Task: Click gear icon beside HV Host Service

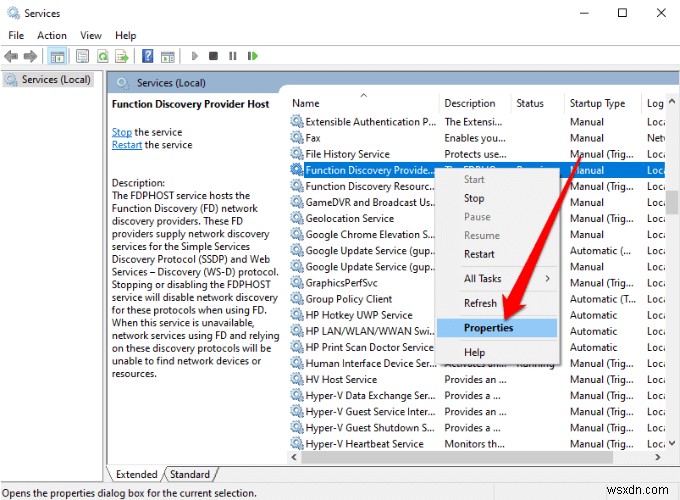Action: click(x=297, y=379)
